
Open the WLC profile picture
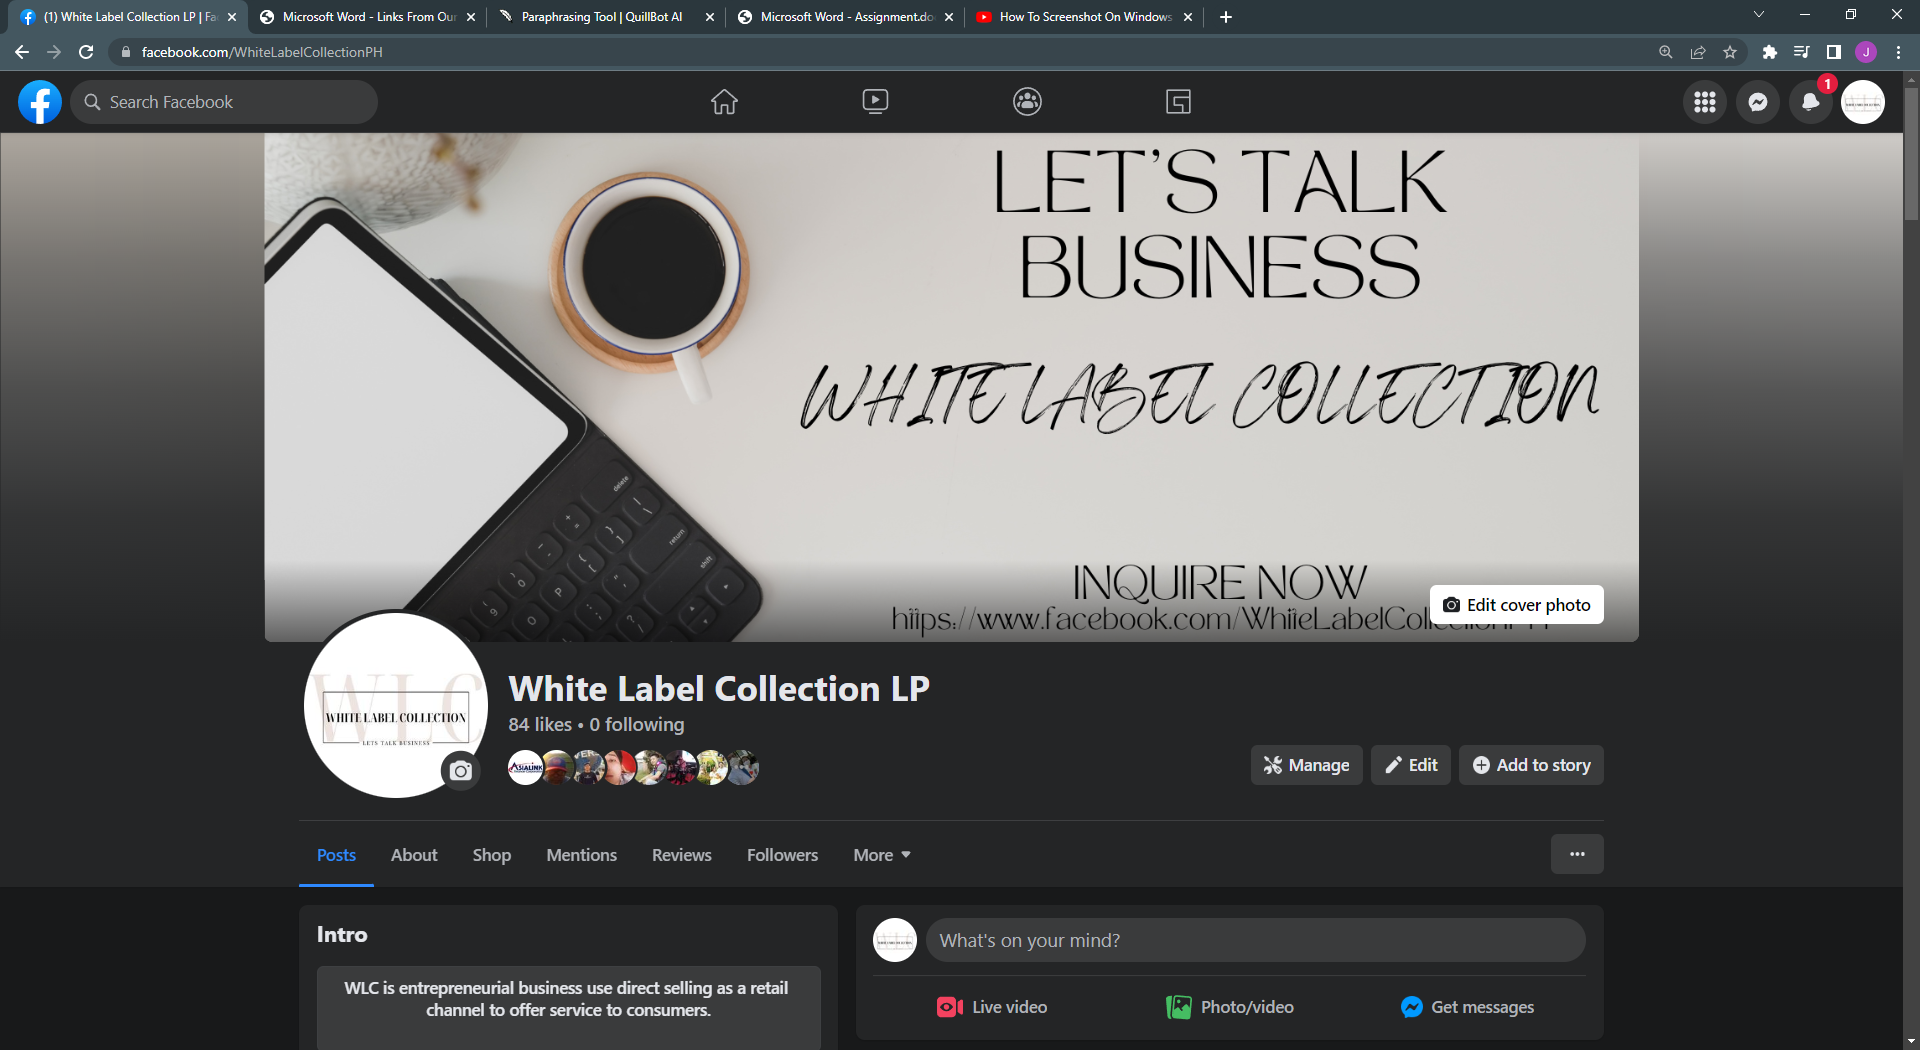[396, 705]
